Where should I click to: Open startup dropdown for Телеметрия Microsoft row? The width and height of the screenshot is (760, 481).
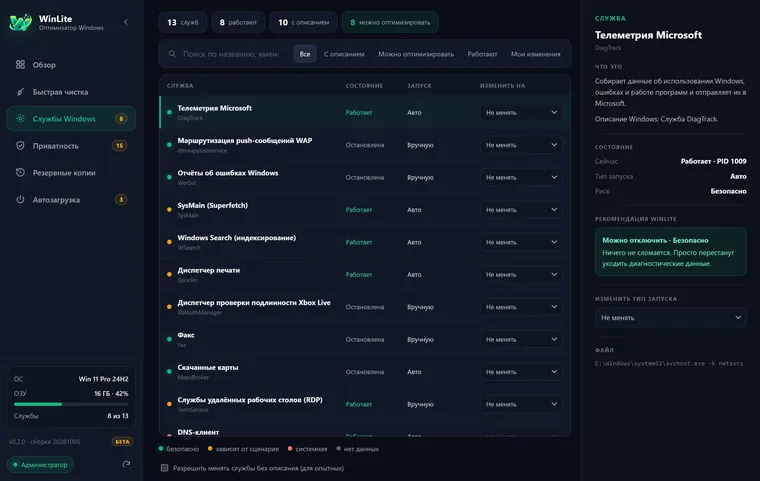click(521, 112)
